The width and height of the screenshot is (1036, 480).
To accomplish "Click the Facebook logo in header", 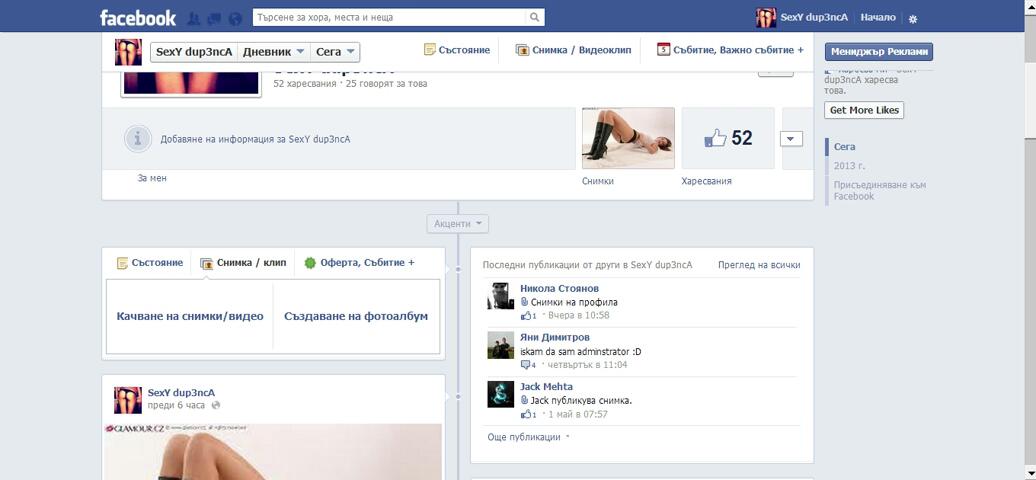I will pos(138,17).
